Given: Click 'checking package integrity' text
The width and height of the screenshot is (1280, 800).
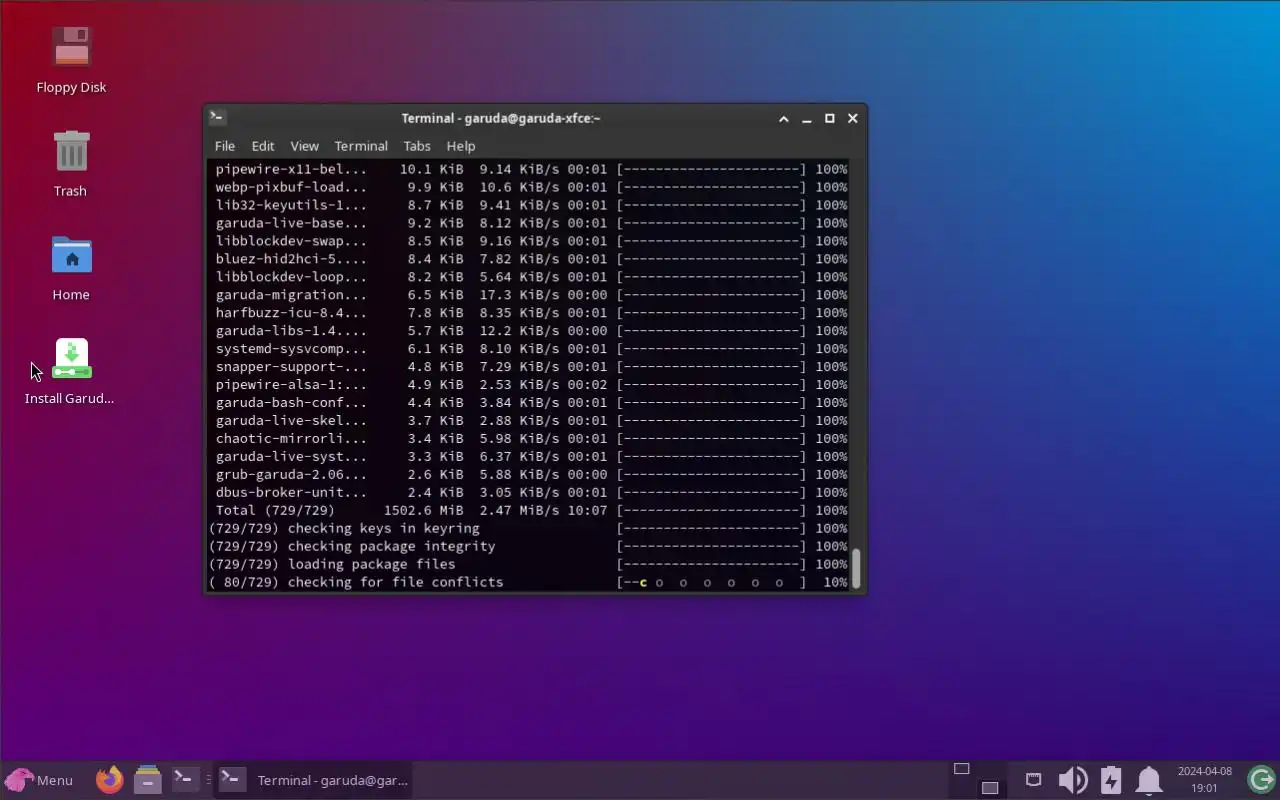Looking at the screenshot, I should pos(391,547).
